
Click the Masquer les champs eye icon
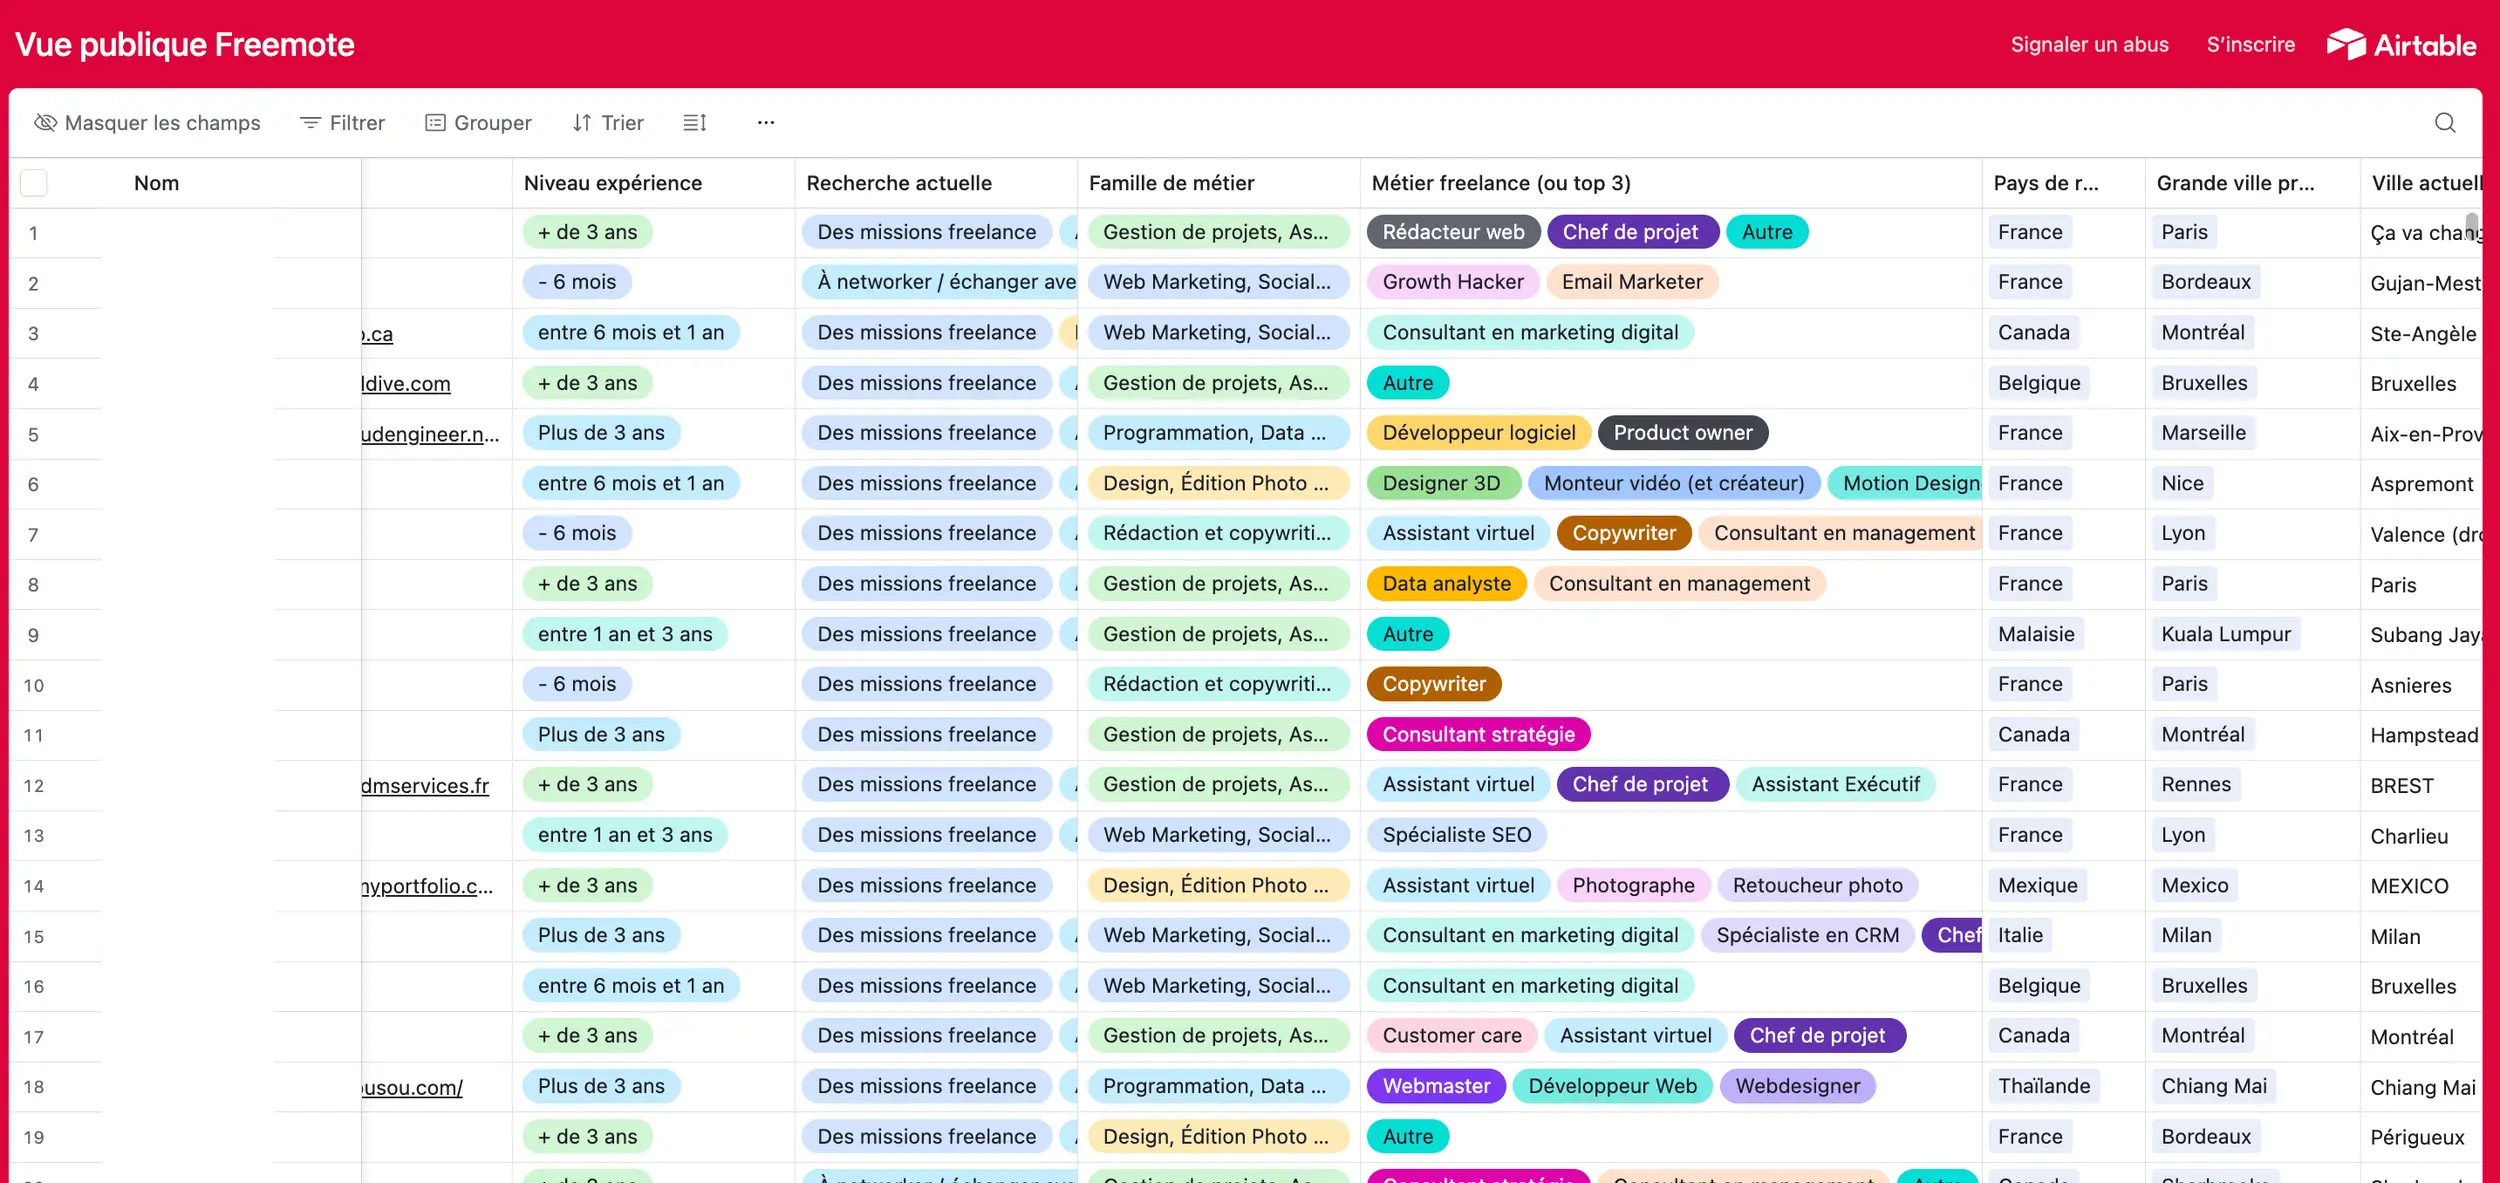click(x=45, y=123)
